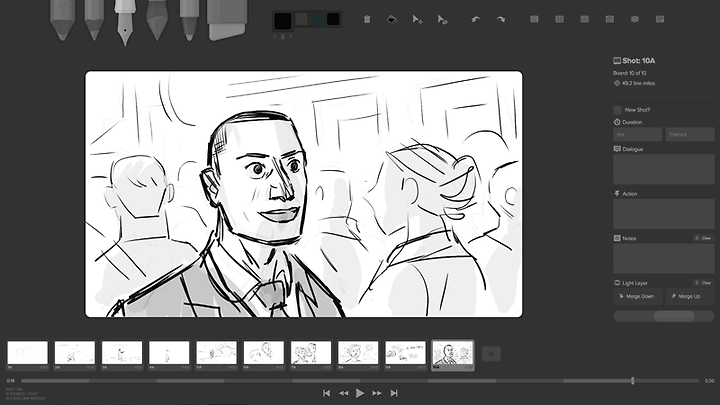Click the Dialogue text area
The width and height of the screenshot is (720, 405).
point(664,169)
